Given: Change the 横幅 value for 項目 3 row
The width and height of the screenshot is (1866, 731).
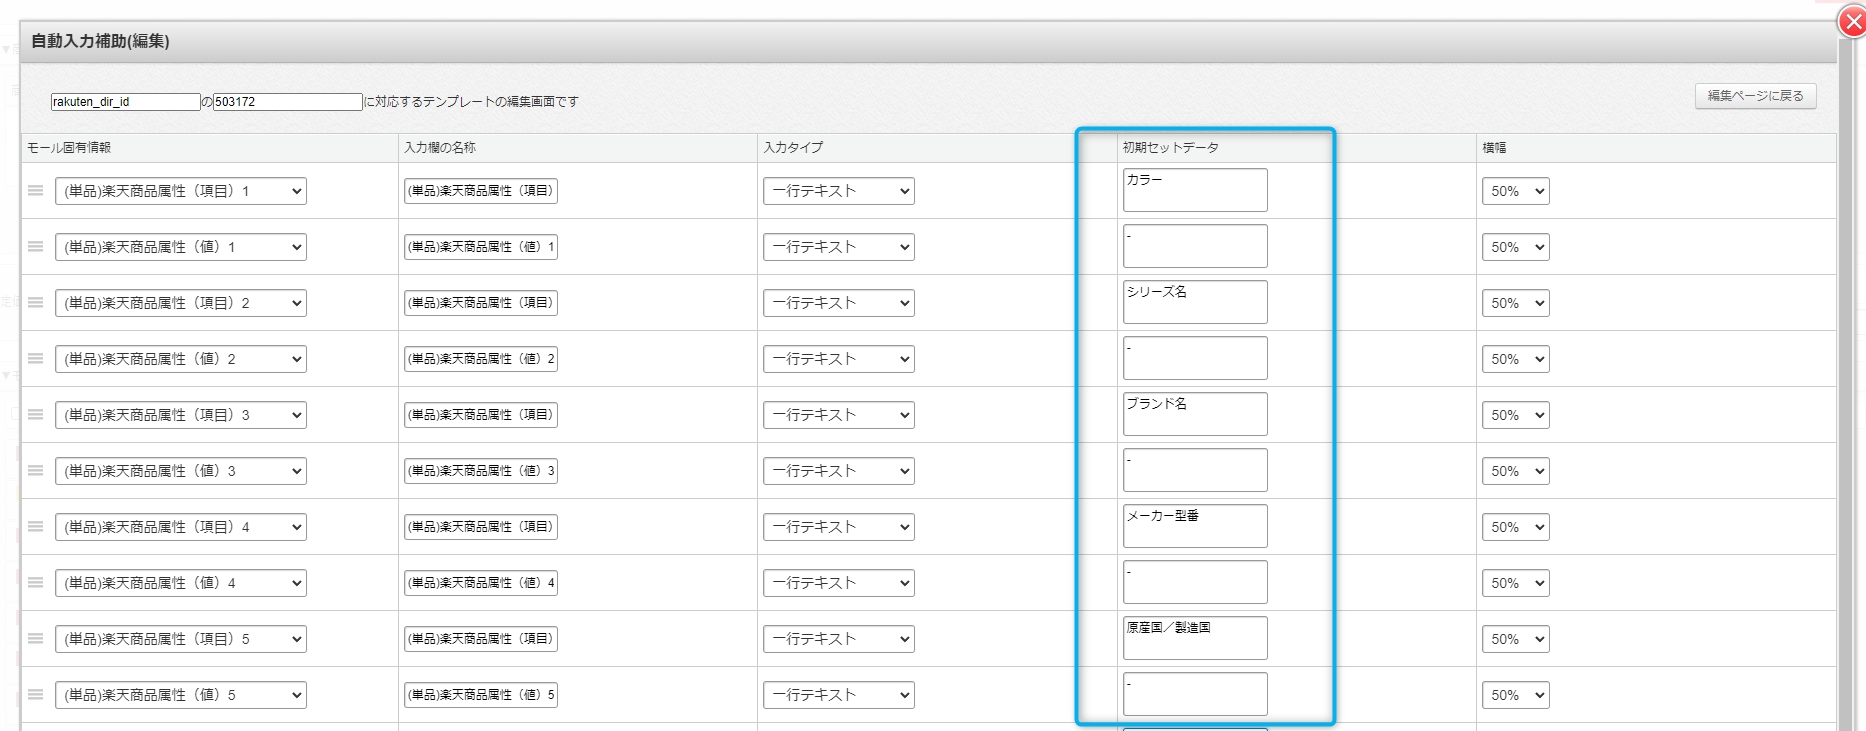Looking at the screenshot, I should pyautogui.click(x=1516, y=415).
